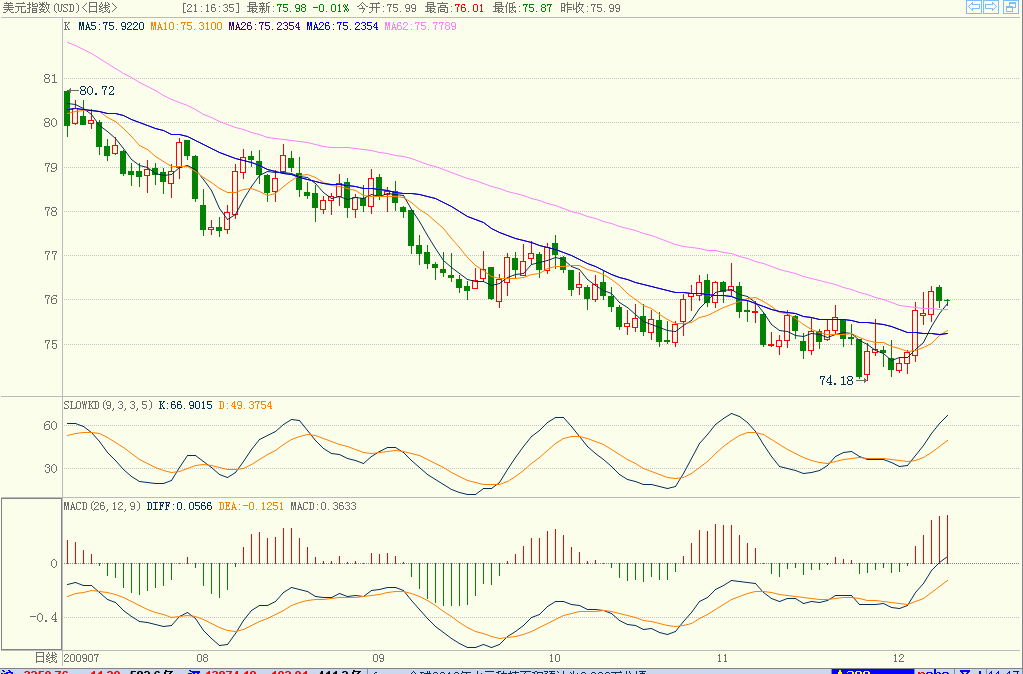Screen dimensions: 1023x674
Task: Click the 80.72 high price annotation
Action: pyautogui.click(x=97, y=91)
